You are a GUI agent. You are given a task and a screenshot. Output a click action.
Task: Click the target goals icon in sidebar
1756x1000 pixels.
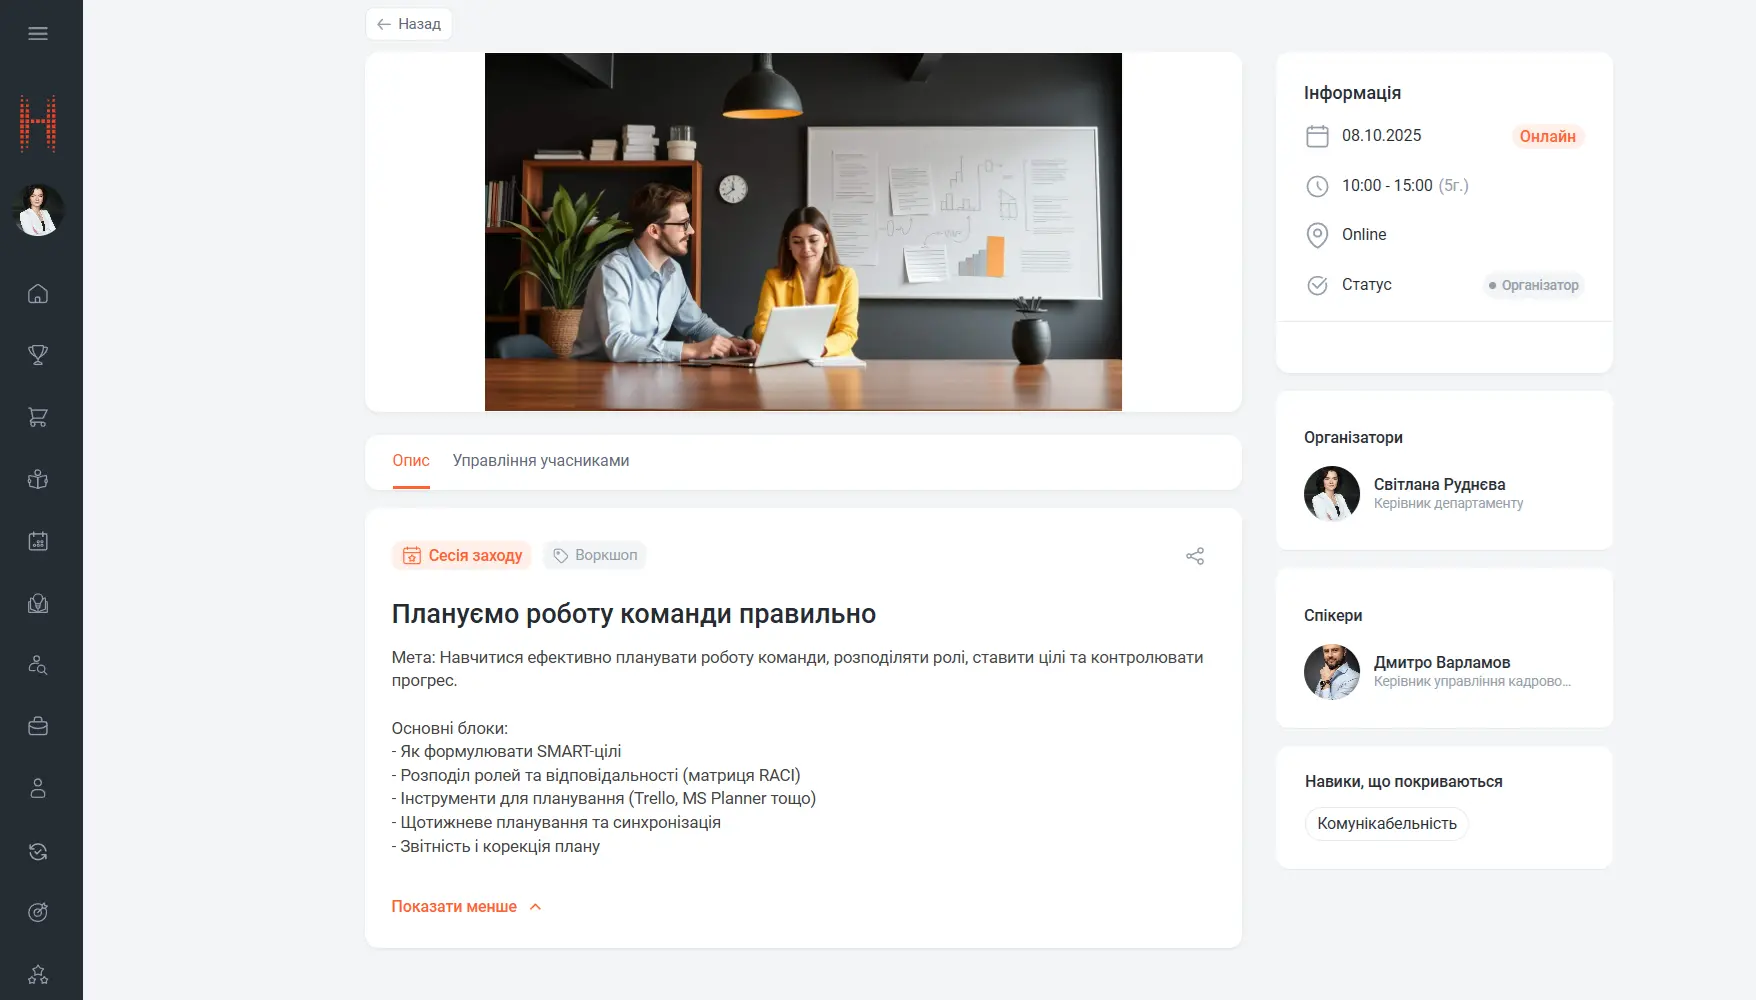tap(38, 912)
